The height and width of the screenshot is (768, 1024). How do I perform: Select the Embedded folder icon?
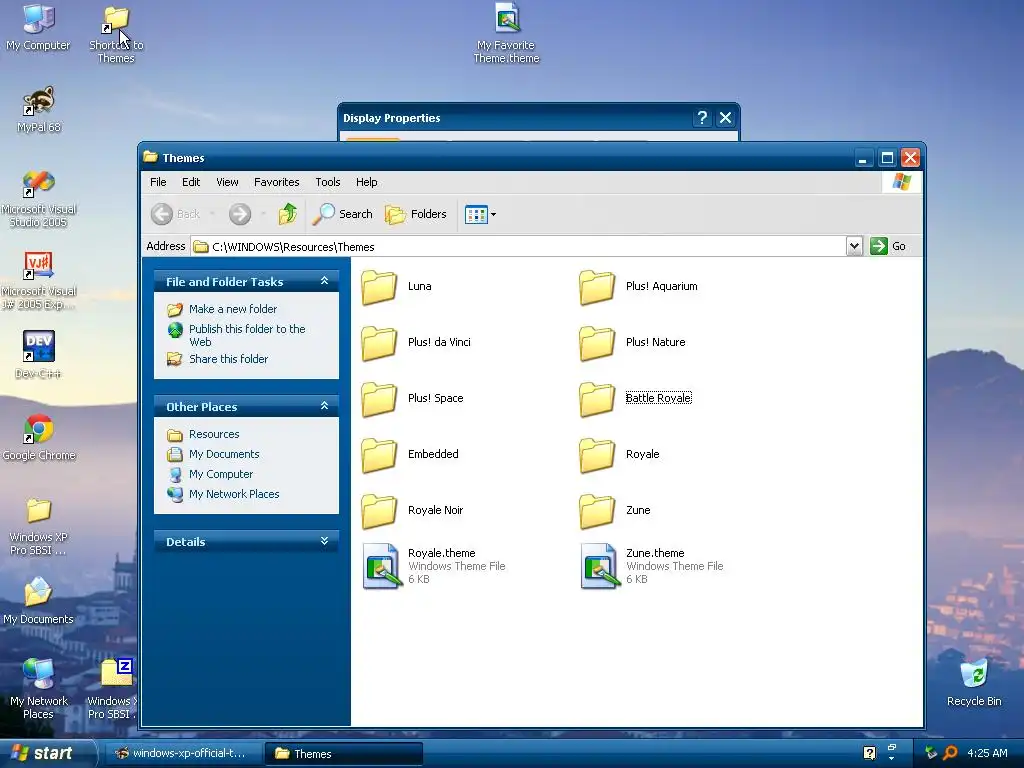[379, 455]
